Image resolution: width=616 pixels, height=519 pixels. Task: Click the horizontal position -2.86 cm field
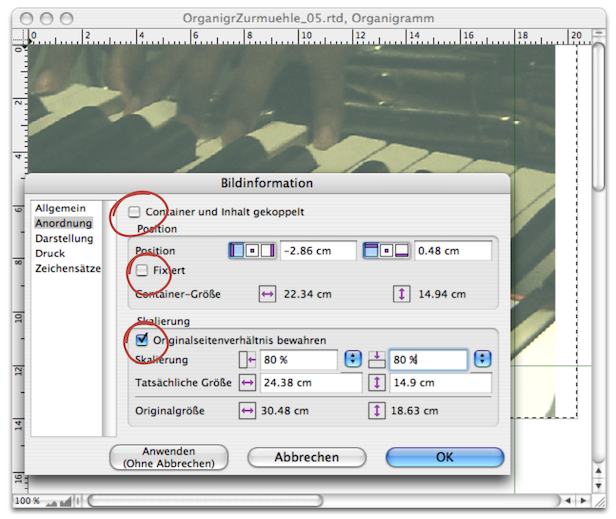click(318, 250)
